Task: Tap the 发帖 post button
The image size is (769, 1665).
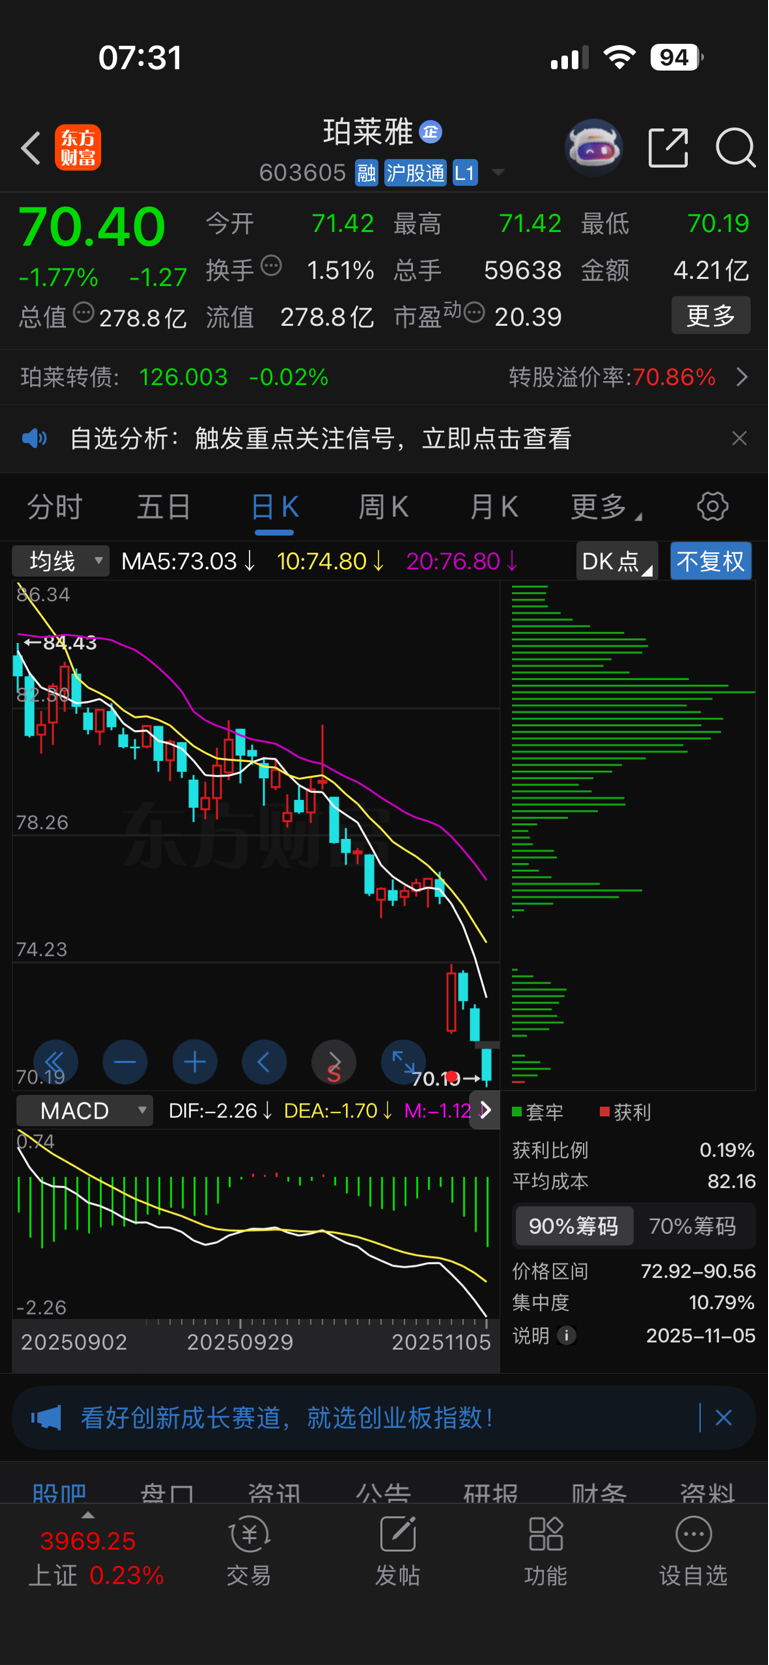Action: tap(397, 1551)
